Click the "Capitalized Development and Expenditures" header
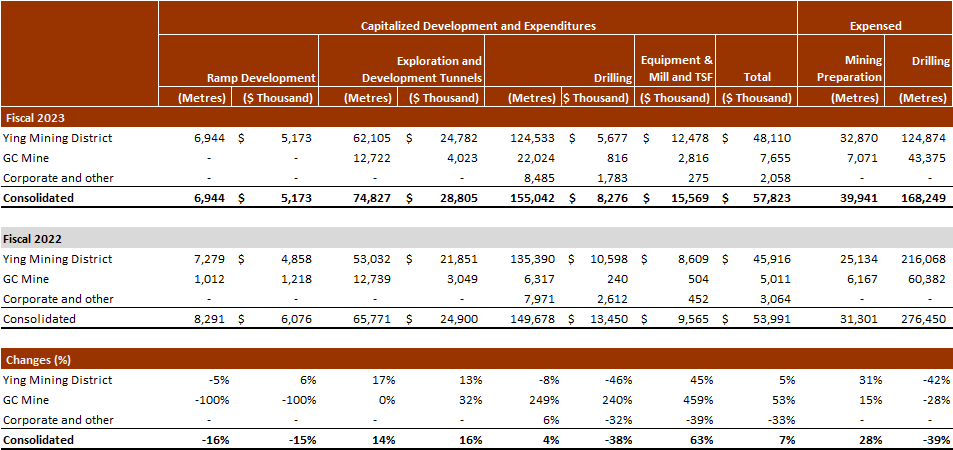This screenshot has width=953, height=450. pyautogui.click(x=478, y=26)
